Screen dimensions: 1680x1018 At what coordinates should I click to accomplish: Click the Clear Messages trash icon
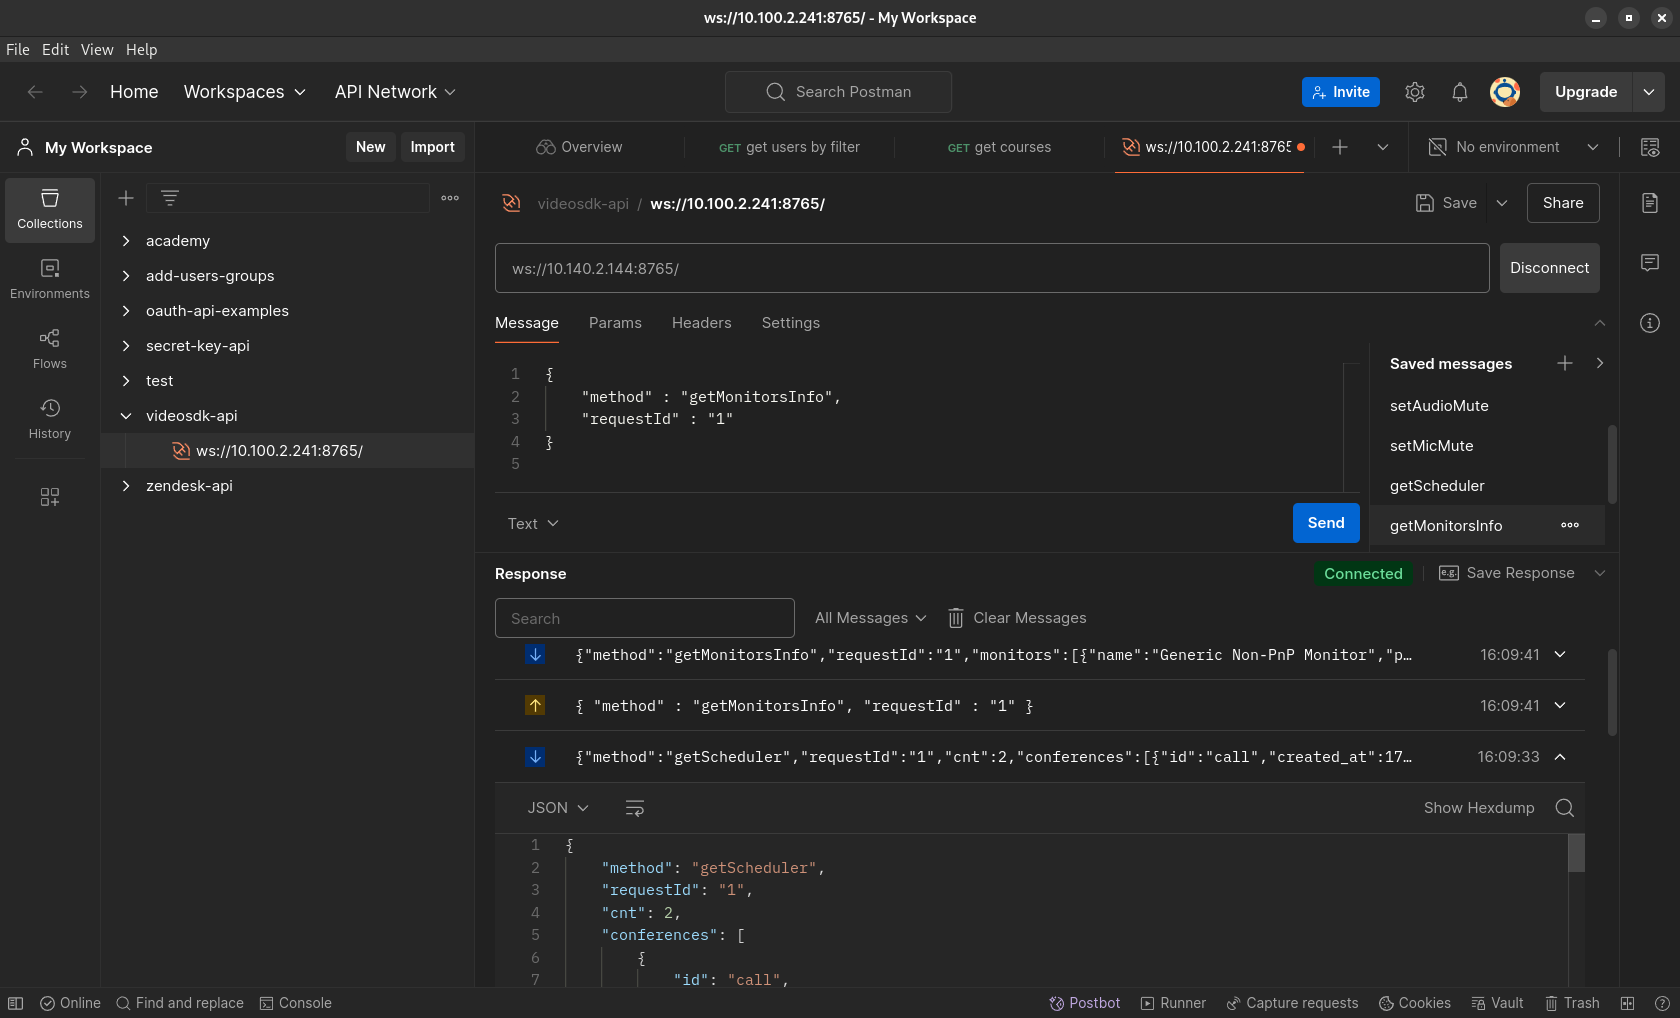pyautogui.click(x=956, y=618)
